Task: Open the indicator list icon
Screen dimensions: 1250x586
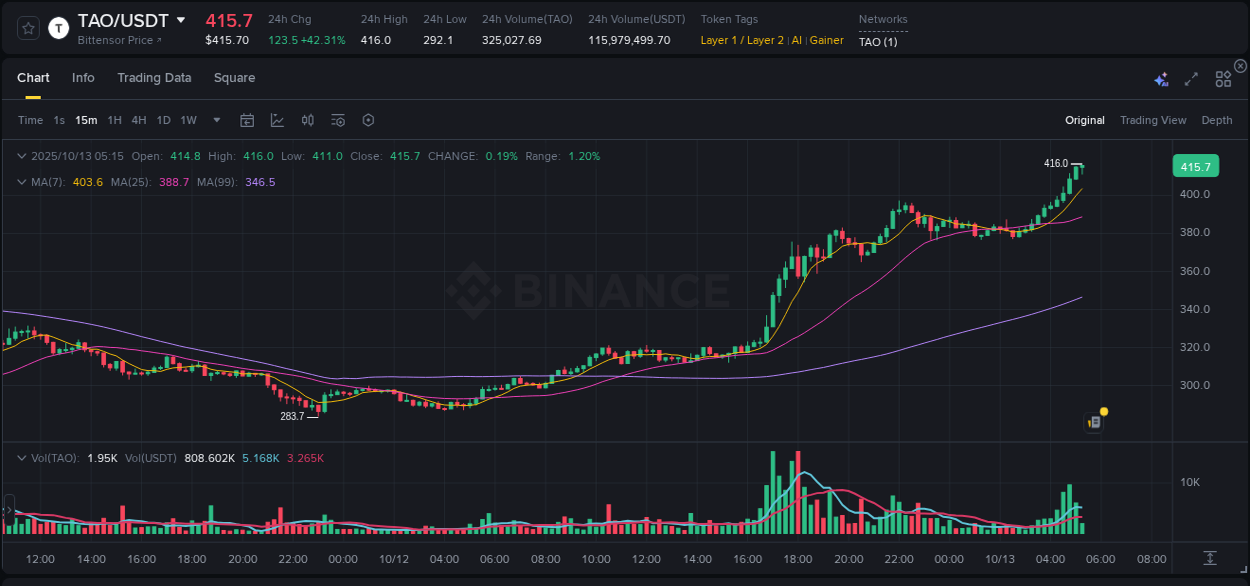Action: (x=338, y=120)
